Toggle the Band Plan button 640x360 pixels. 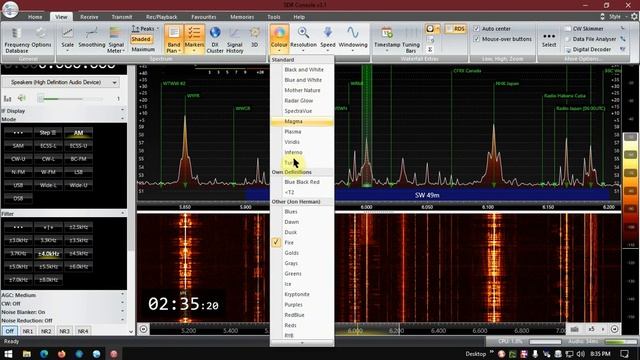click(174, 40)
